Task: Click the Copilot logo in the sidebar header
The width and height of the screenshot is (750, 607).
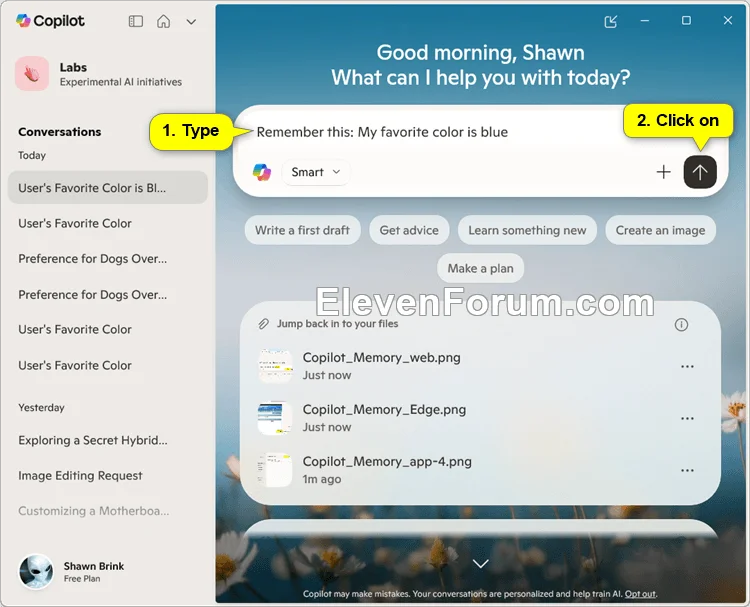Action: 50,21
